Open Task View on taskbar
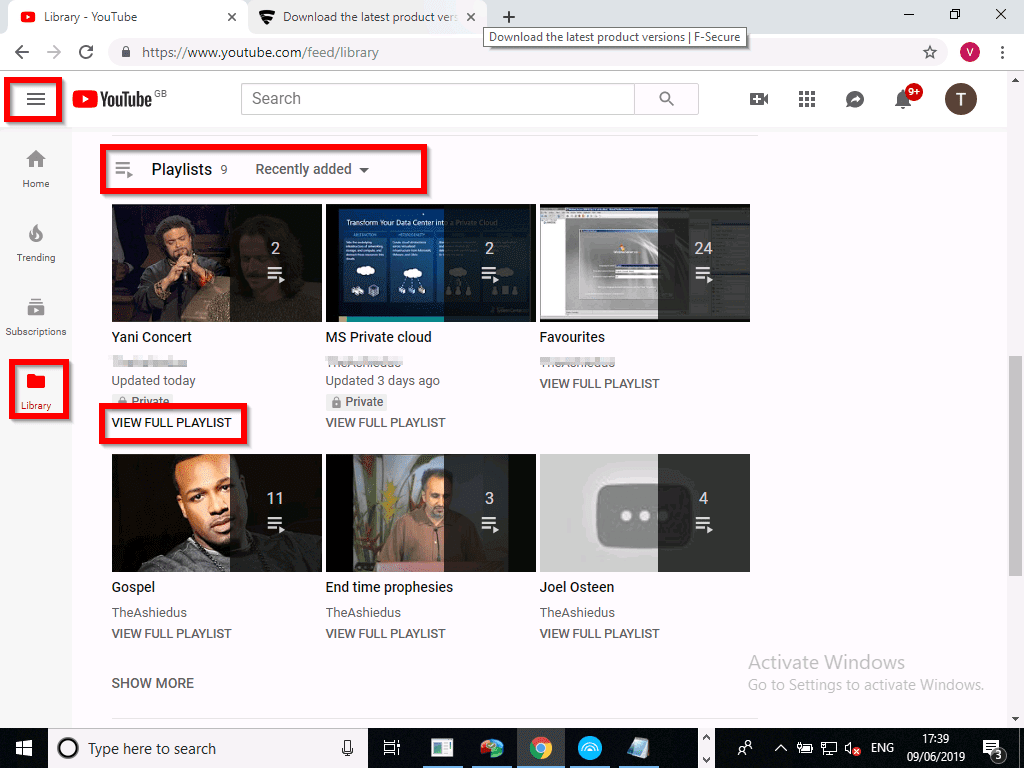 pos(392,748)
